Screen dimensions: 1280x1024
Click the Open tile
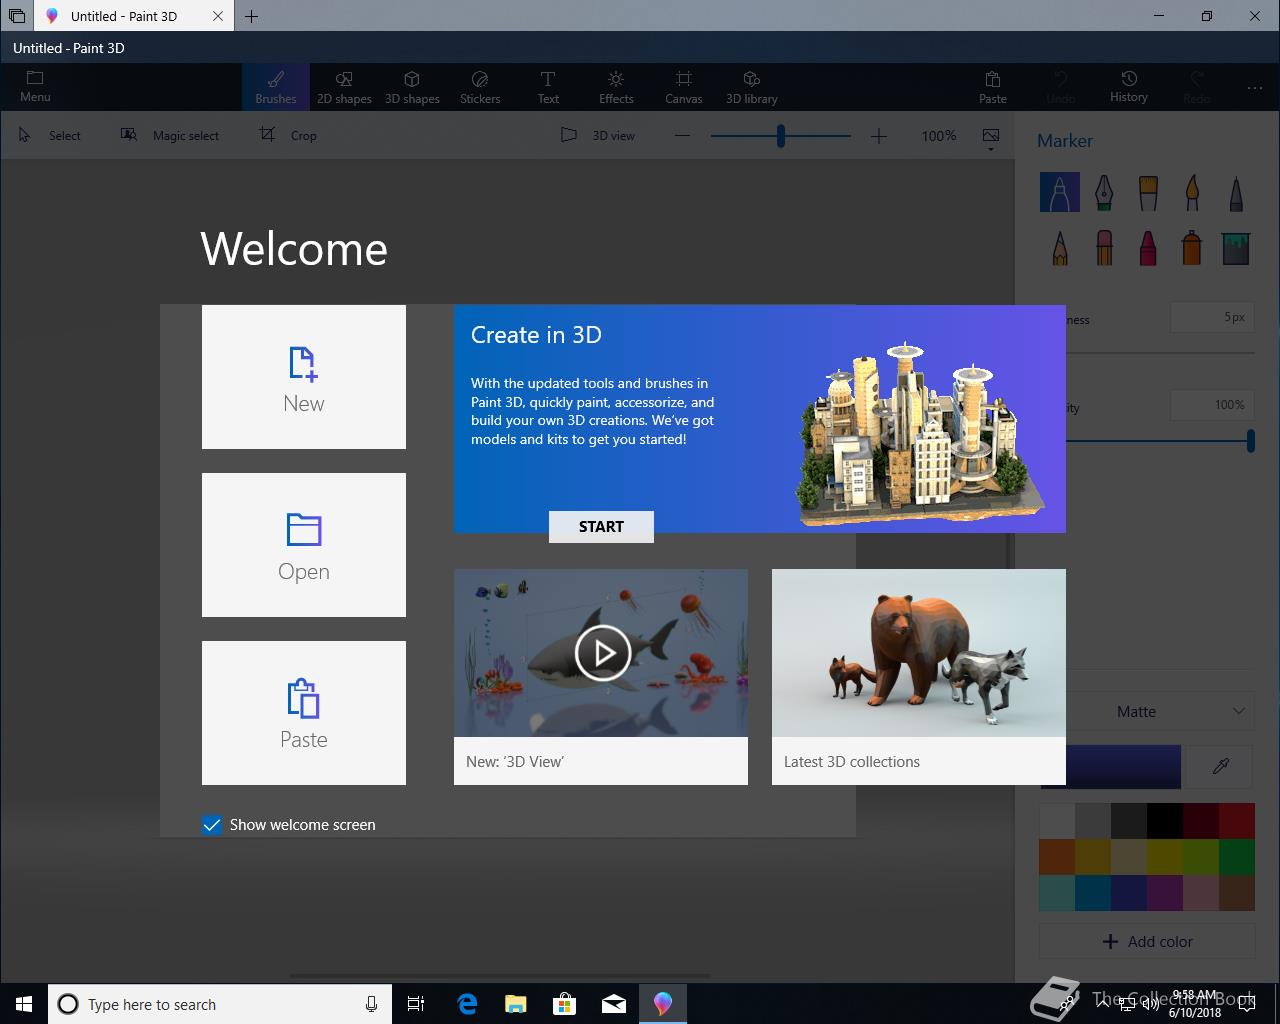pos(304,545)
